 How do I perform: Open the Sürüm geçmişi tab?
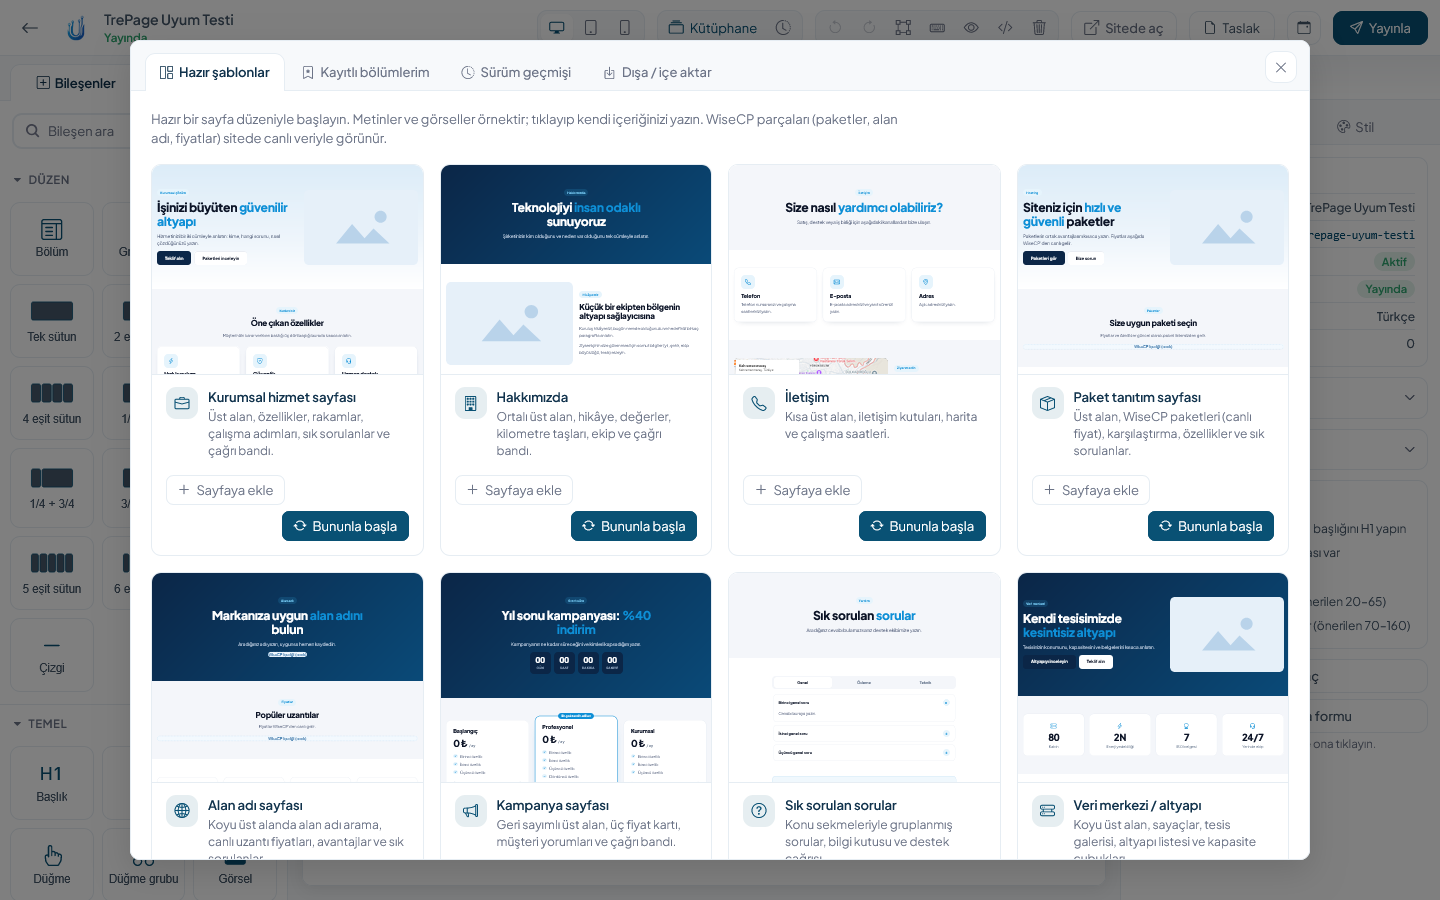(516, 72)
